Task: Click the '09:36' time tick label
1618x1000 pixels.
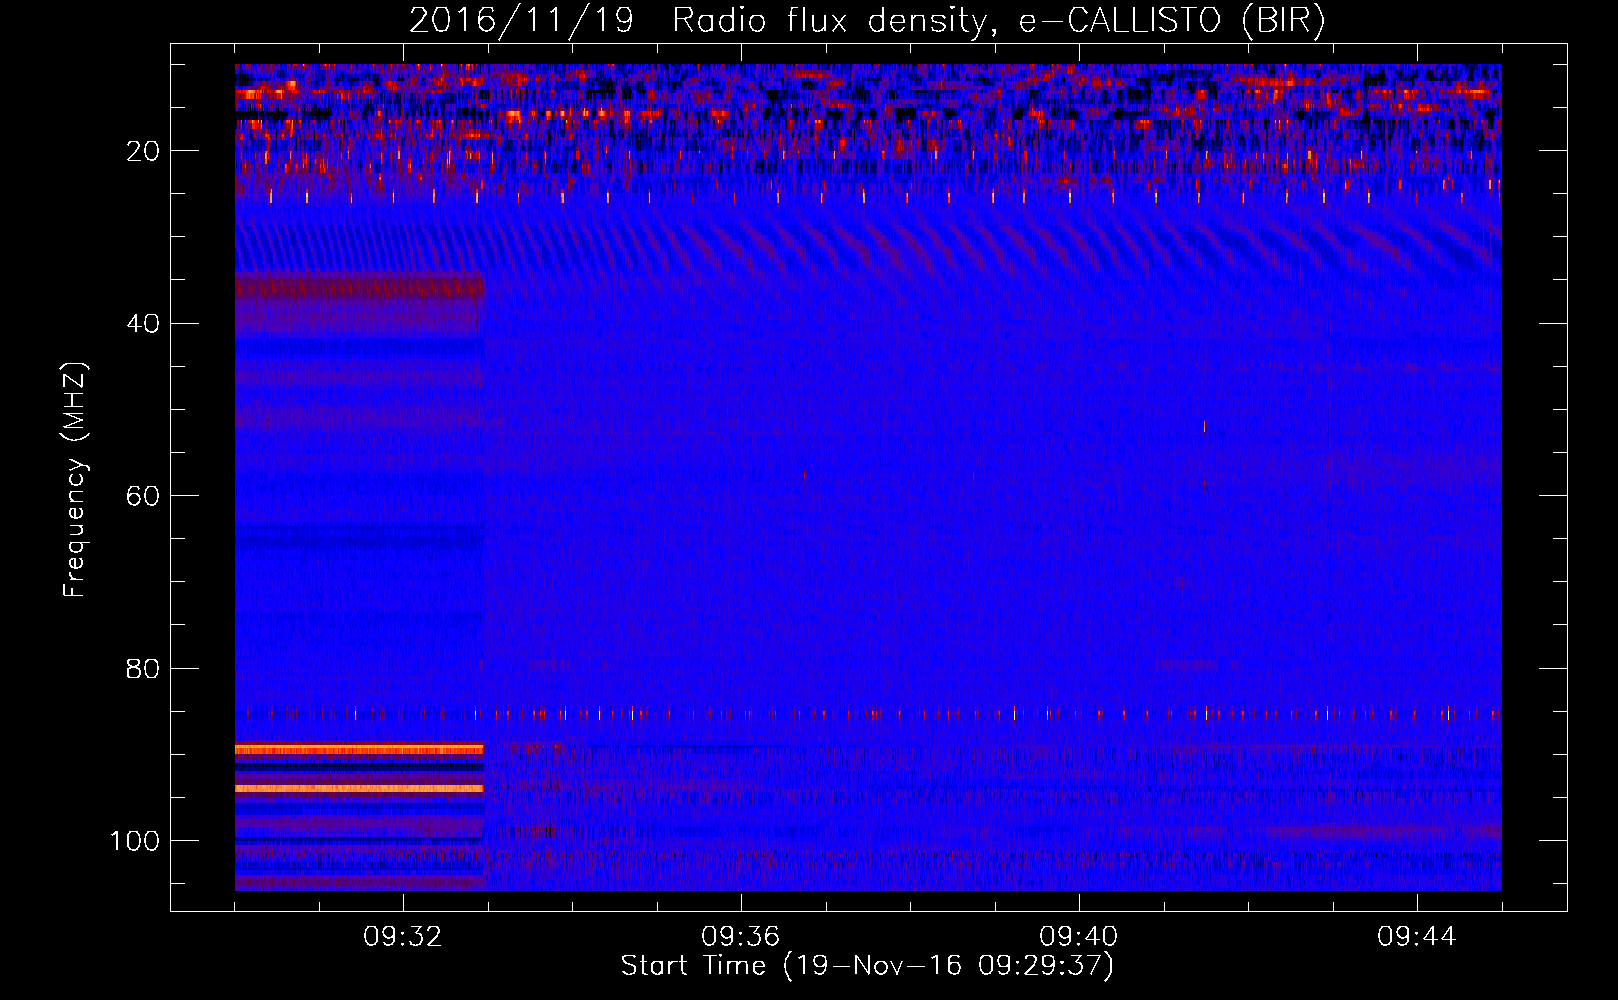Action: [x=740, y=937]
